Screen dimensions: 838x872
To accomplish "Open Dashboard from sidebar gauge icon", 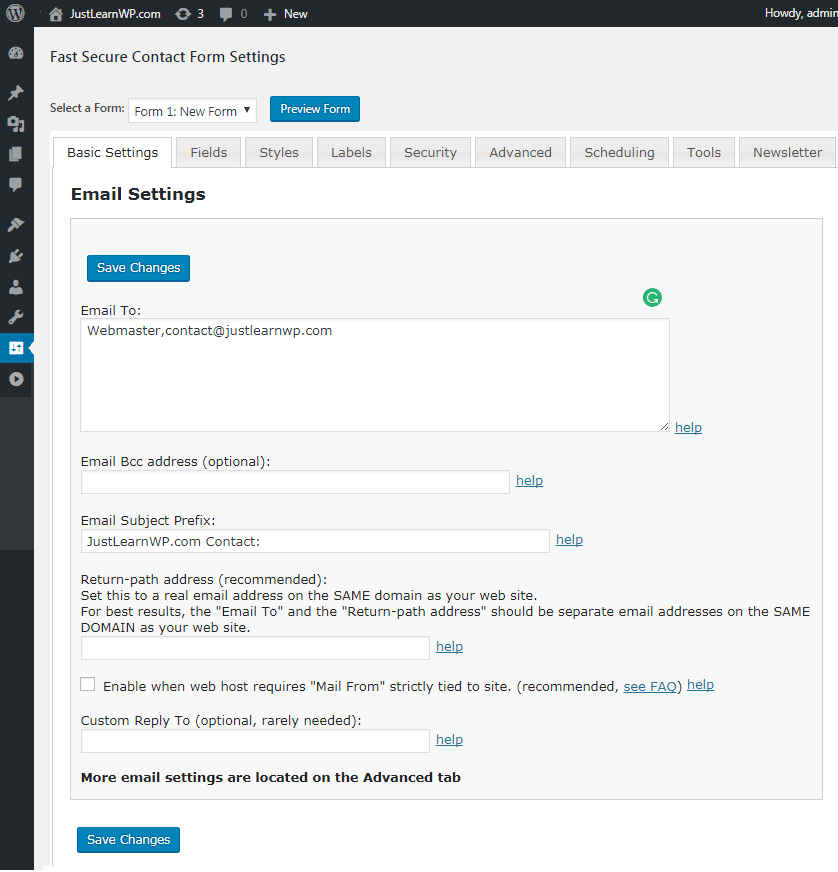I will pyautogui.click(x=16, y=53).
